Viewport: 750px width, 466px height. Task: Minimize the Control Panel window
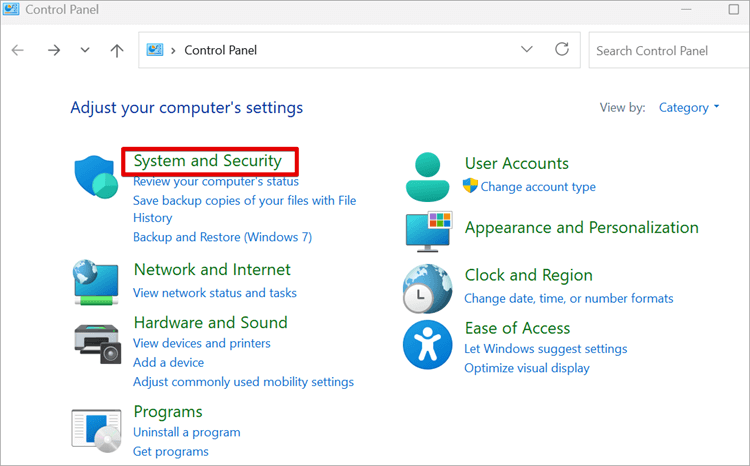pos(686,10)
